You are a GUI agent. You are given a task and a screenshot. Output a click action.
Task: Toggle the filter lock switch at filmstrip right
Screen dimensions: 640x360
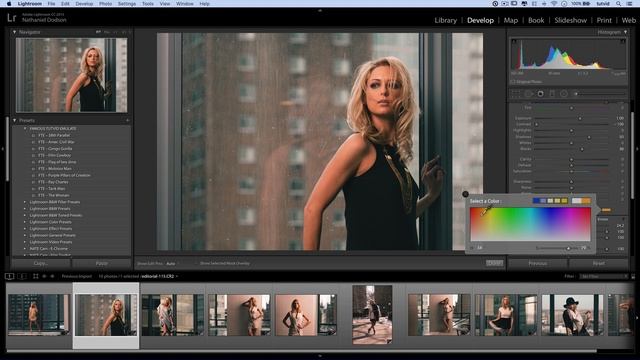[633, 276]
